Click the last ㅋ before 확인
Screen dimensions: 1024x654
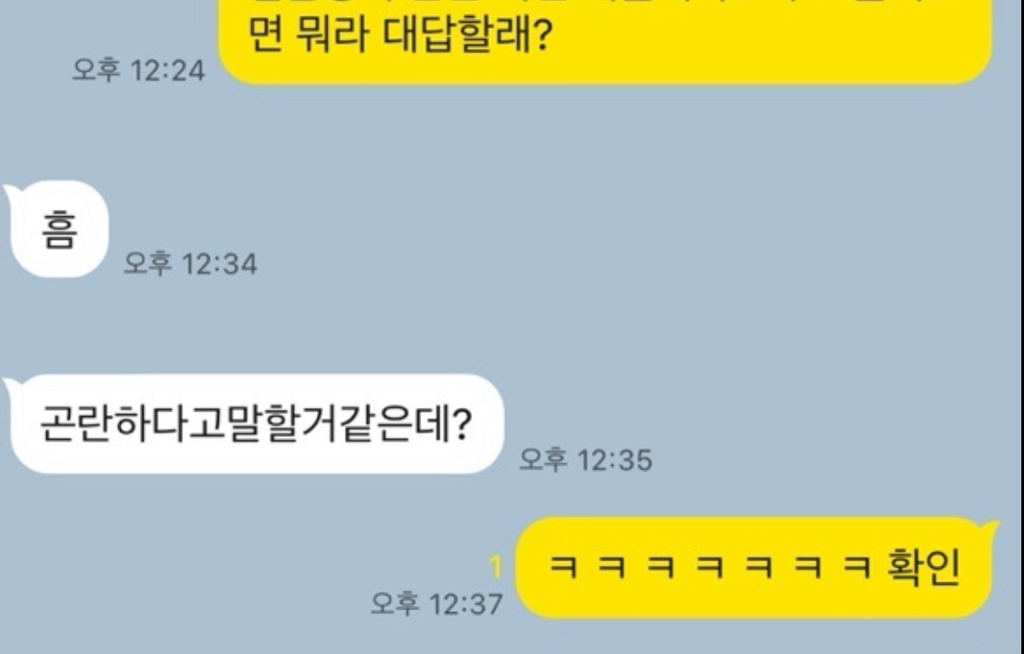(857, 567)
